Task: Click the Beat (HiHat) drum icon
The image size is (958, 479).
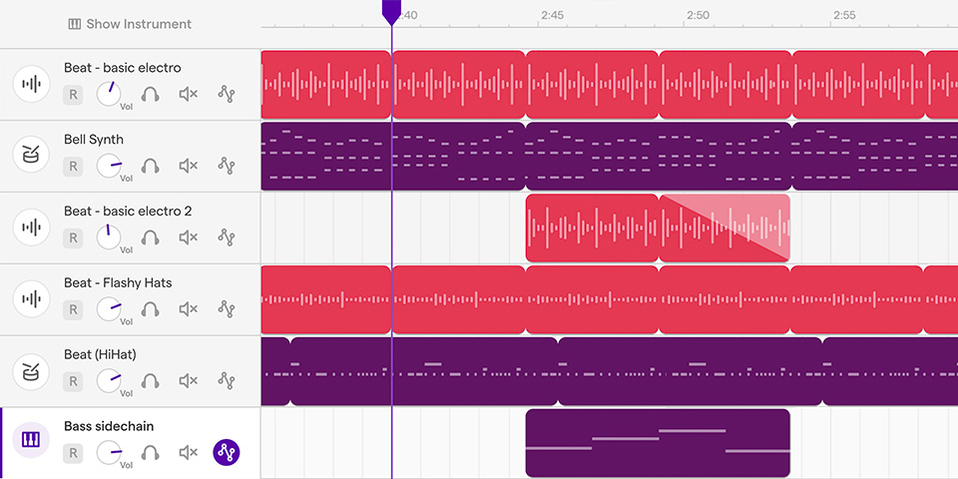Action: (32, 370)
